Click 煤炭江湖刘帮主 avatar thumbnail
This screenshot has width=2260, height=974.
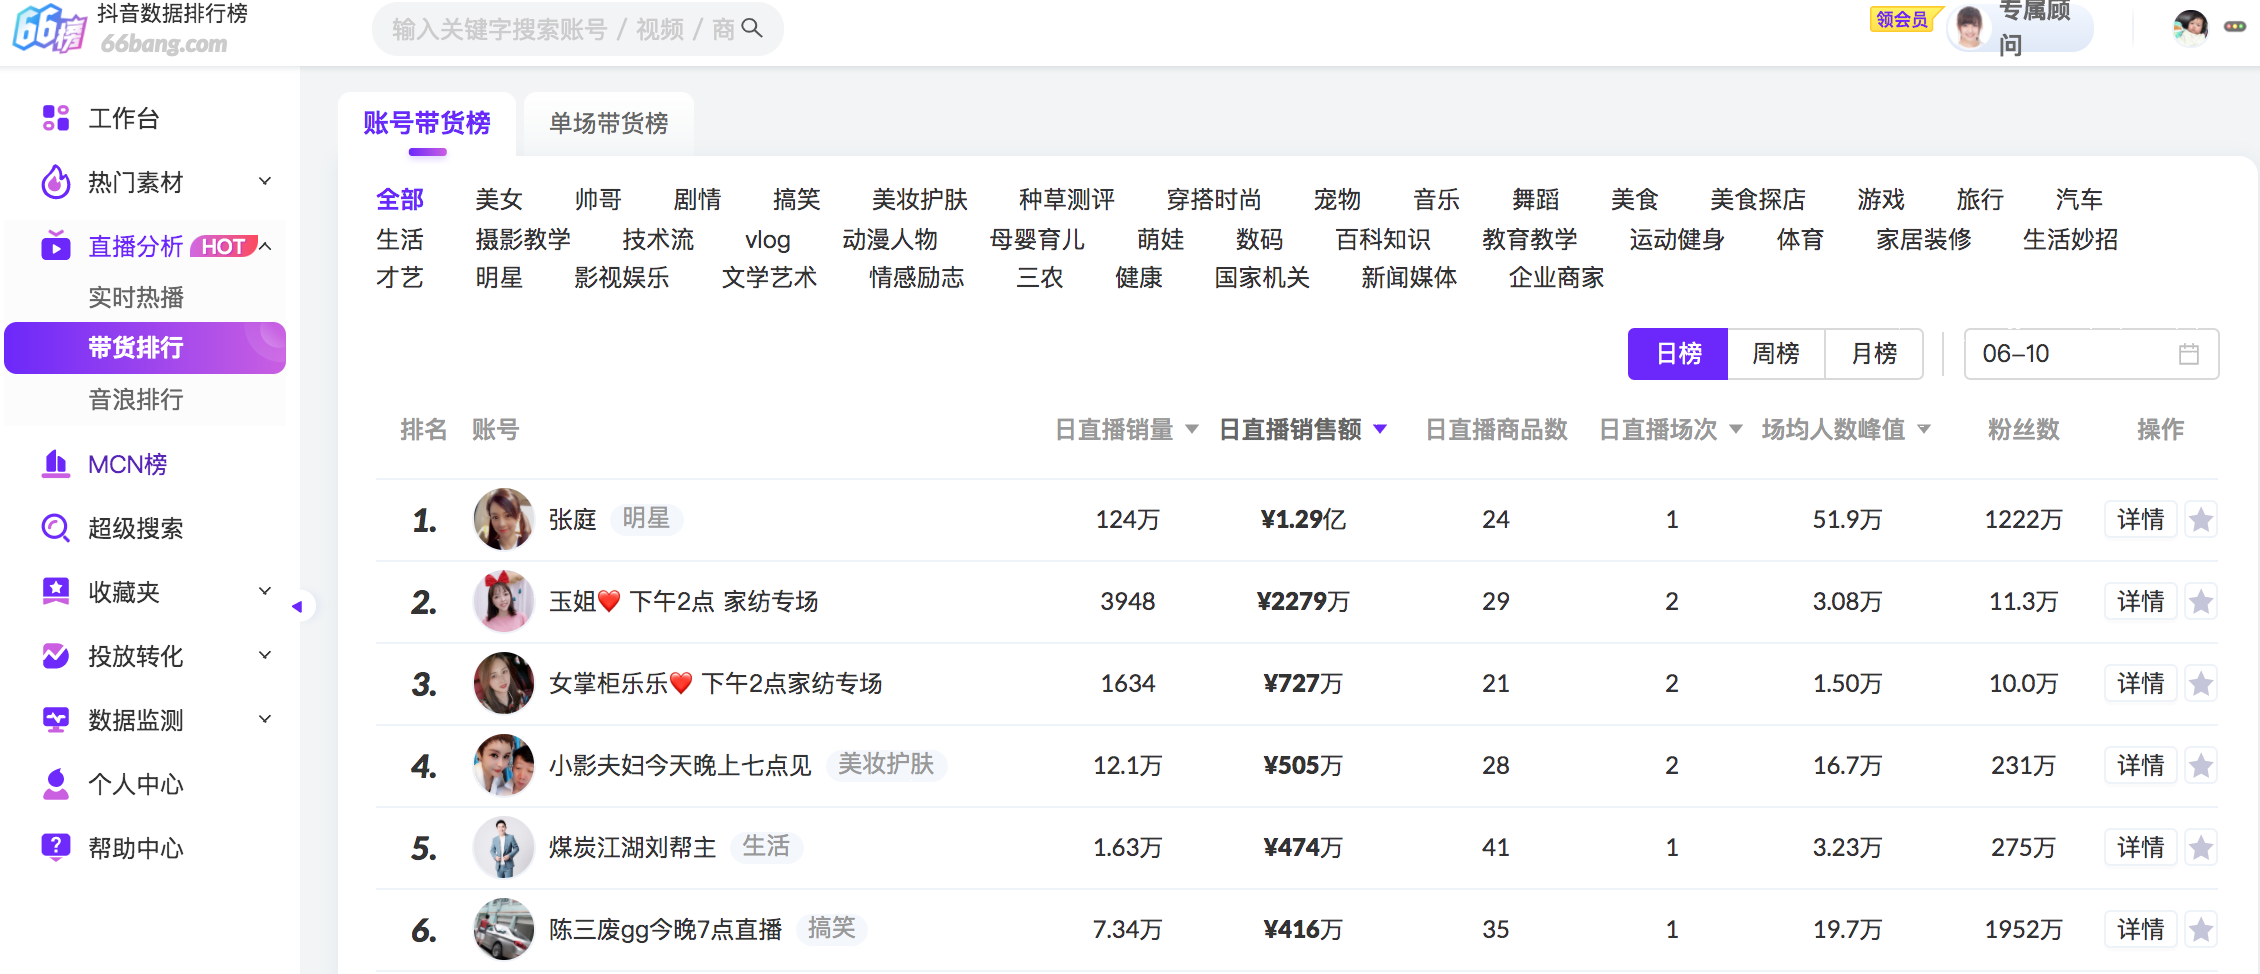click(504, 847)
